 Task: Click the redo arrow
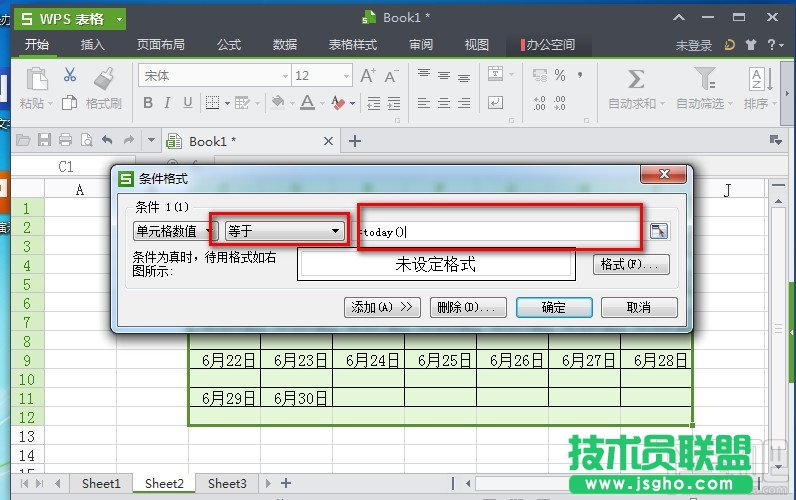coord(128,140)
